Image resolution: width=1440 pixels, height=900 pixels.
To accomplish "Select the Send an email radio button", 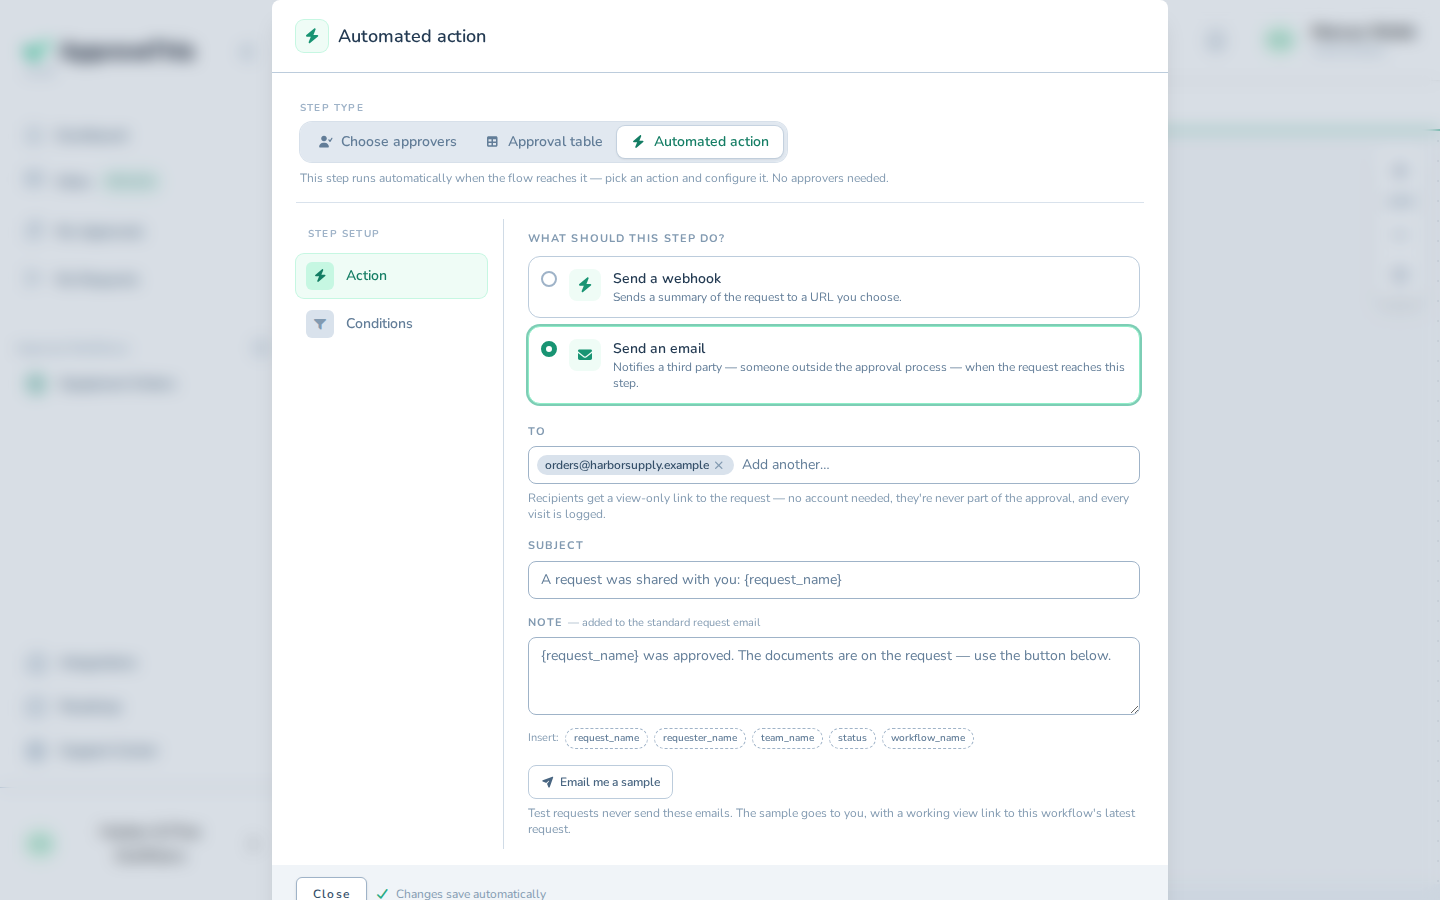I will pos(549,349).
